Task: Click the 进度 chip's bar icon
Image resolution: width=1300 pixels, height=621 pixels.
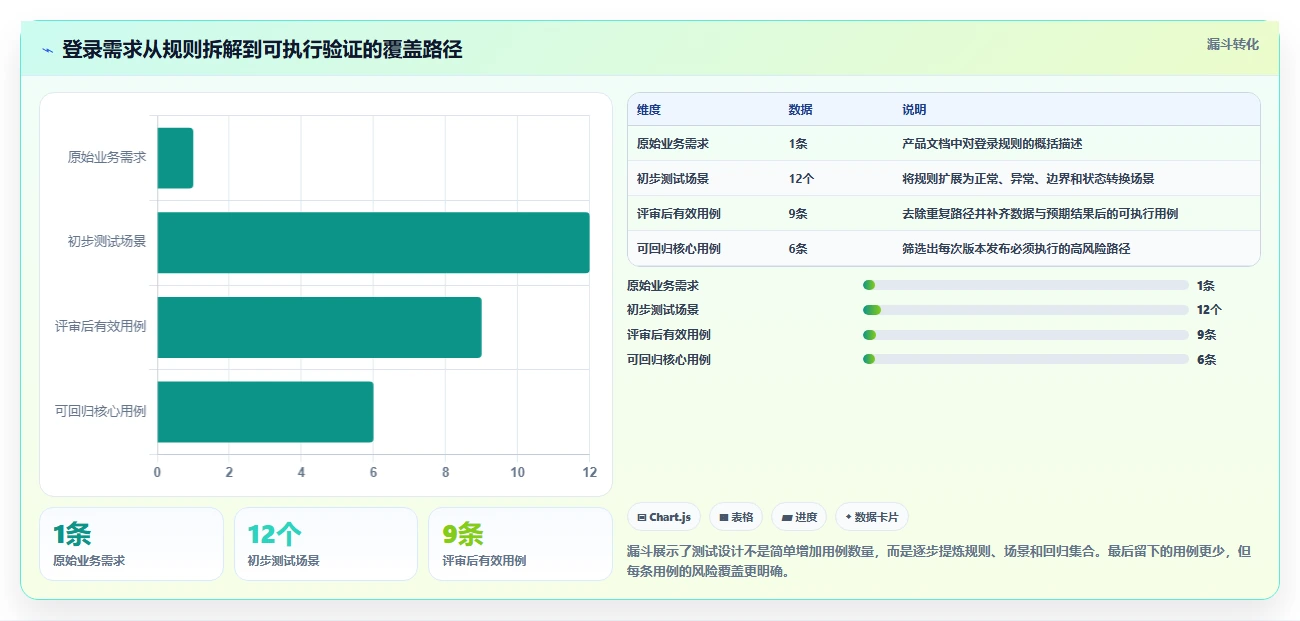Action: [787, 518]
